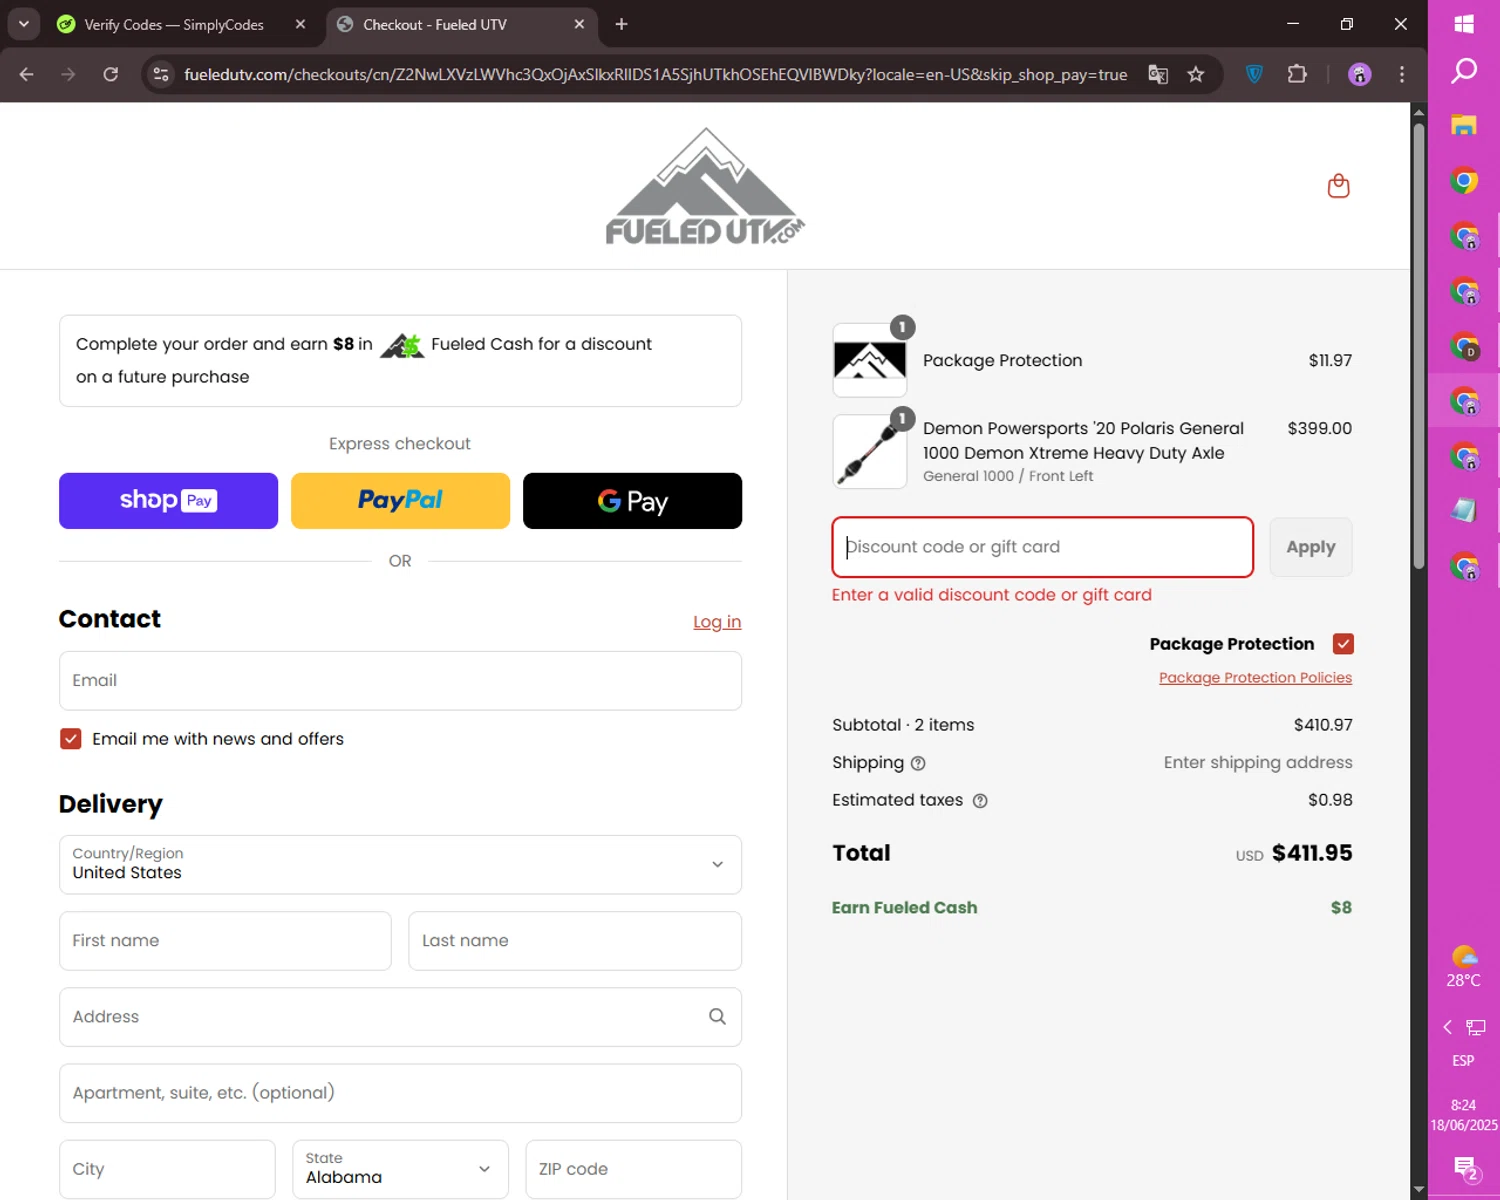Click the Shipping help question mark icon

(x=918, y=763)
